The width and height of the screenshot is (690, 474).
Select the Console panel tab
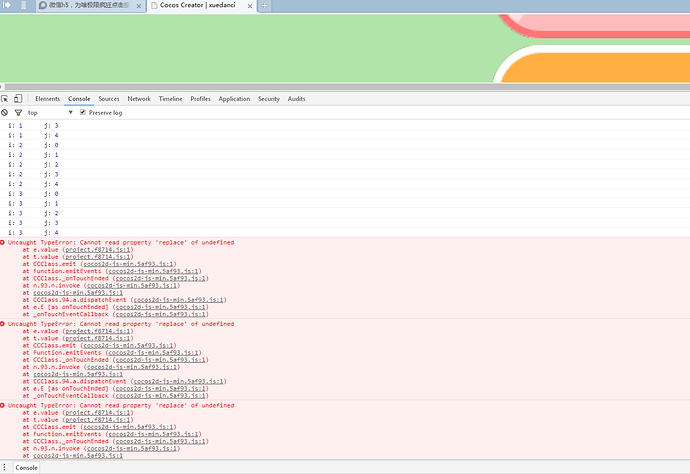pyautogui.click(x=79, y=99)
